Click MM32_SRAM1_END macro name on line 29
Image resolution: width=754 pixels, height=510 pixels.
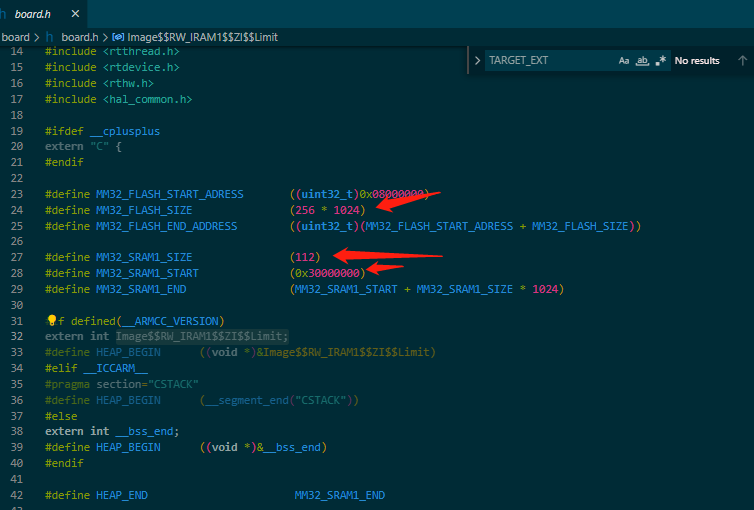[141, 289]
